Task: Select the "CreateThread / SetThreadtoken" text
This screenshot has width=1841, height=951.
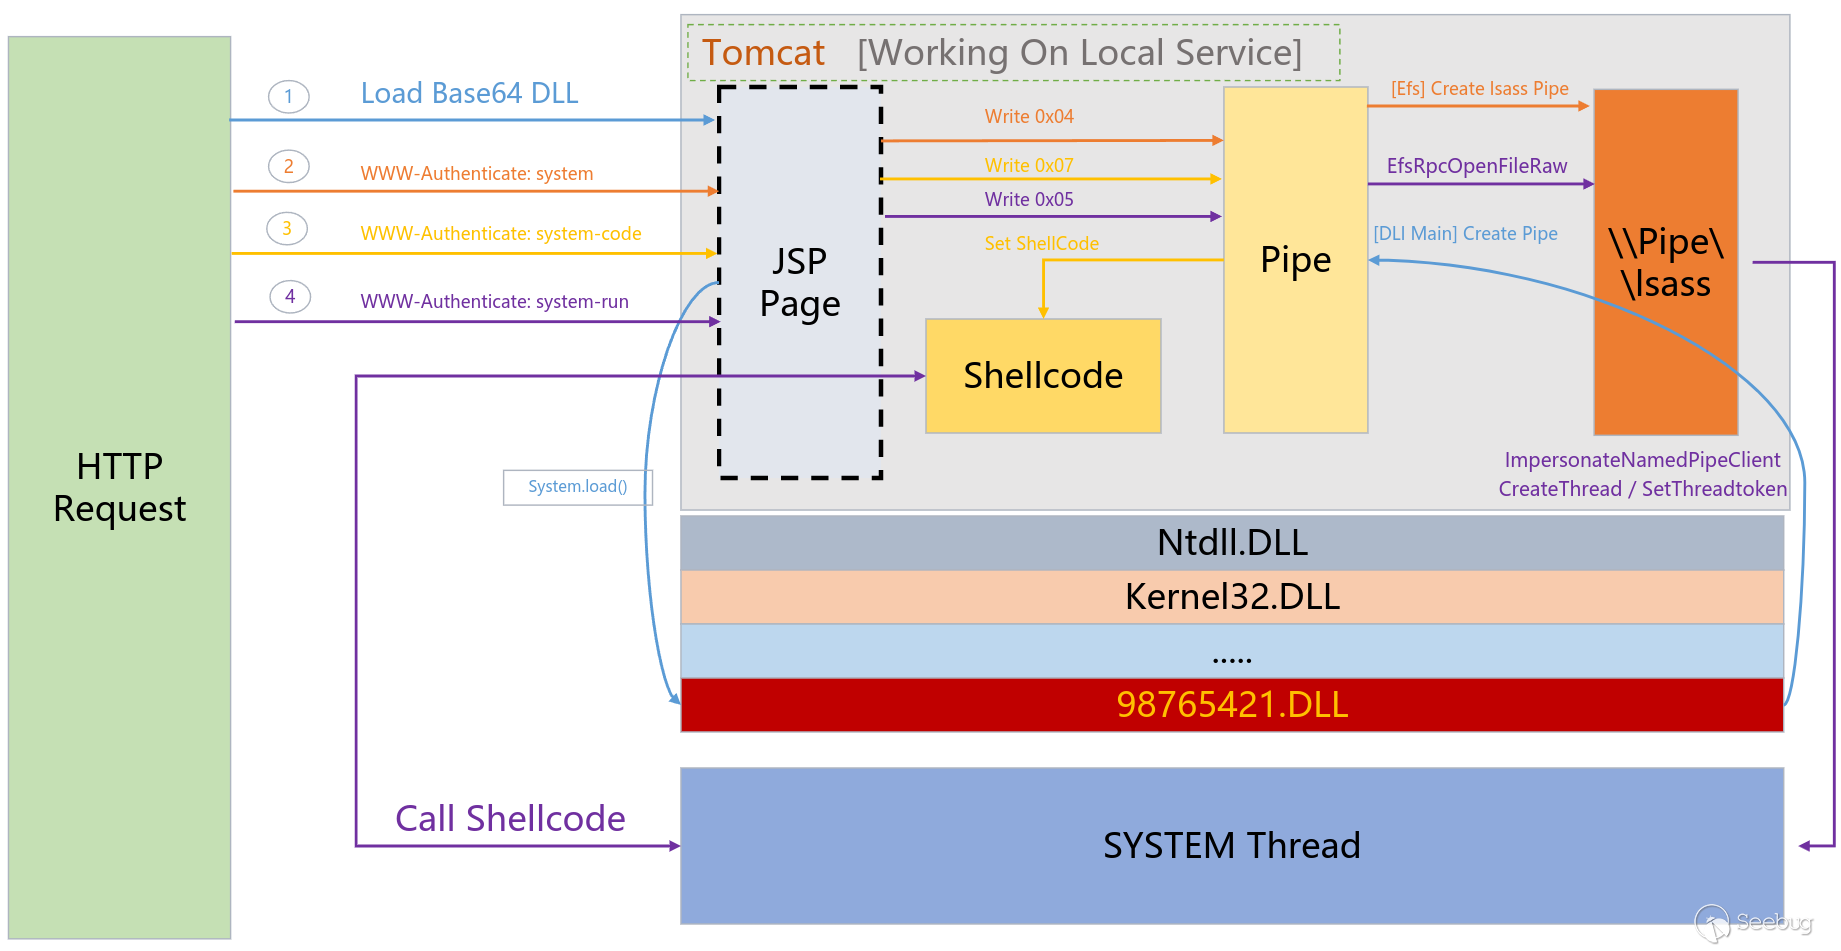Action: (1643, 489)
